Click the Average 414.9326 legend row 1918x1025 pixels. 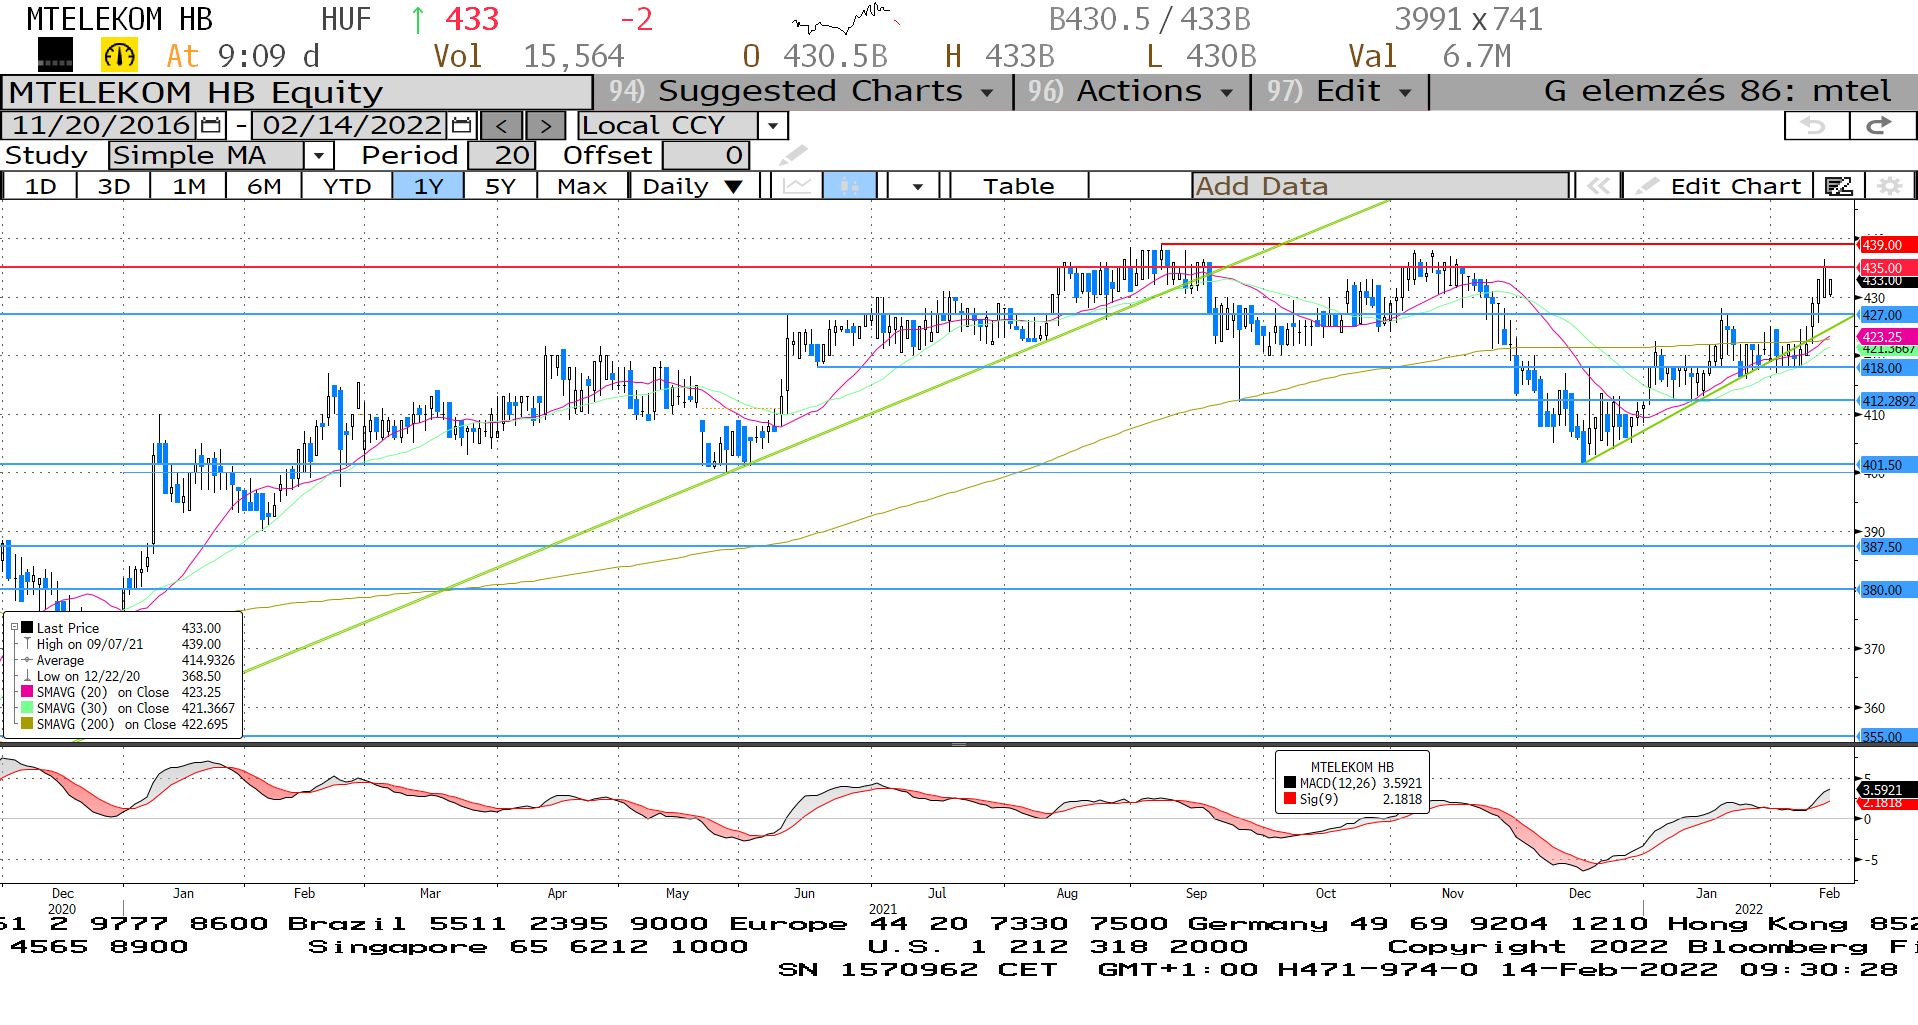coord(128,660)
